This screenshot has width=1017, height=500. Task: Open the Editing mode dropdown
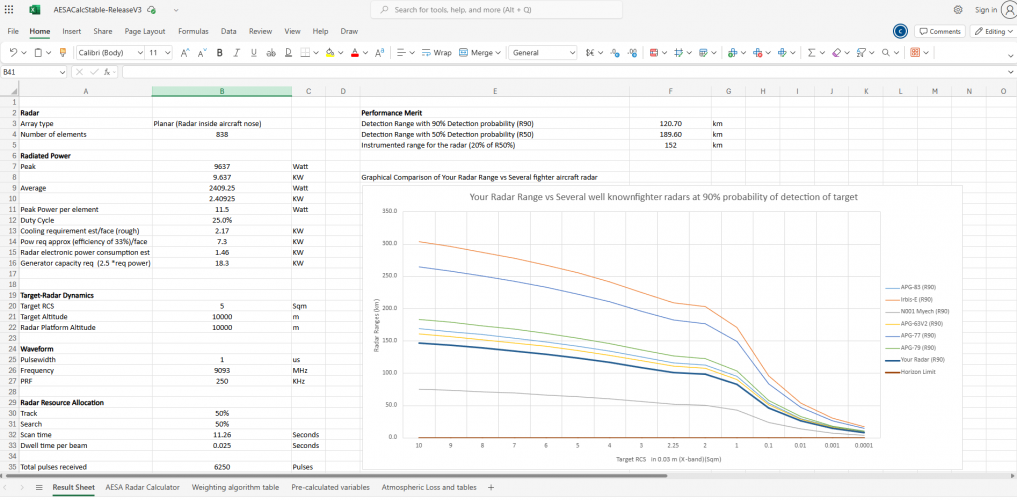coord(992,31)
